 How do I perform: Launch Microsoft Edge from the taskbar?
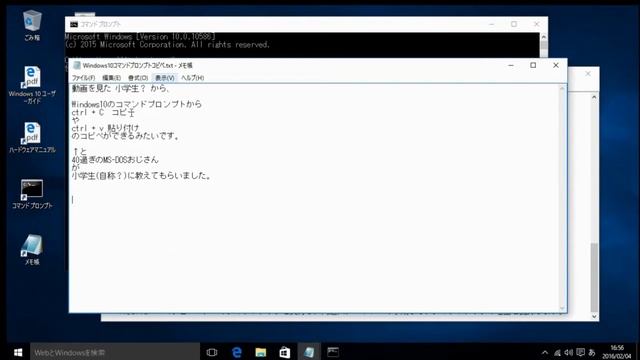(236, 352)
